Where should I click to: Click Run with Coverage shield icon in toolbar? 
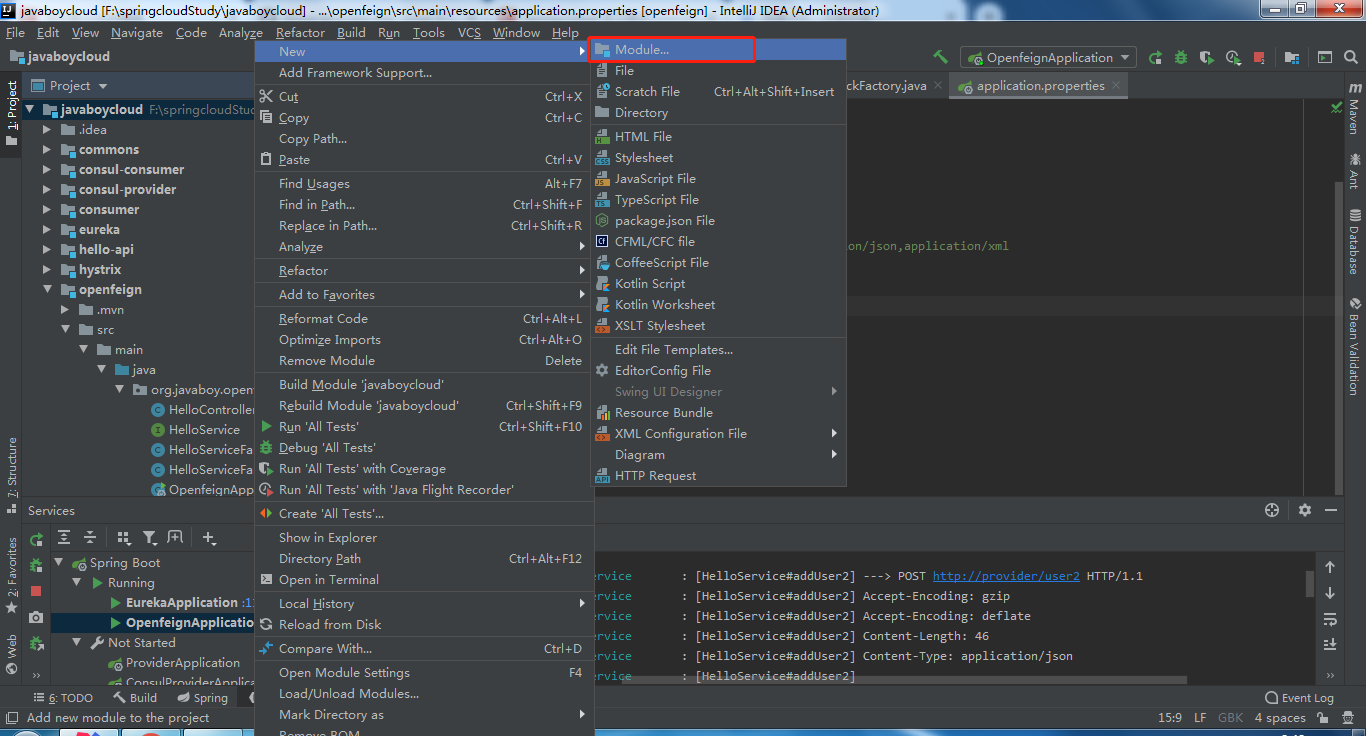[x=1207, y=58]
